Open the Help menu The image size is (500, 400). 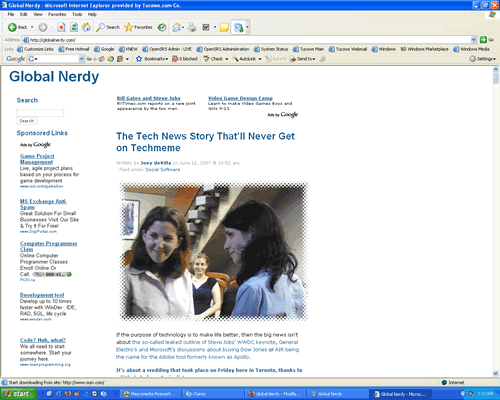(92, 14)
